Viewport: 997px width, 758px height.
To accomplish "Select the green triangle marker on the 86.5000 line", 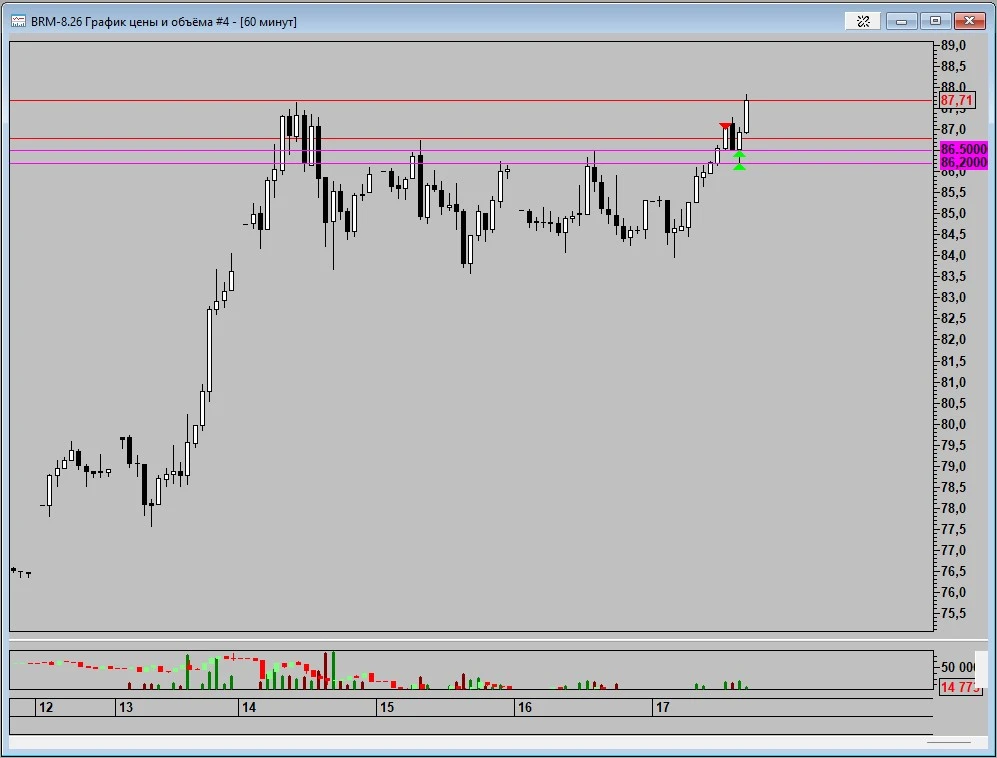I will pos(739,155).
